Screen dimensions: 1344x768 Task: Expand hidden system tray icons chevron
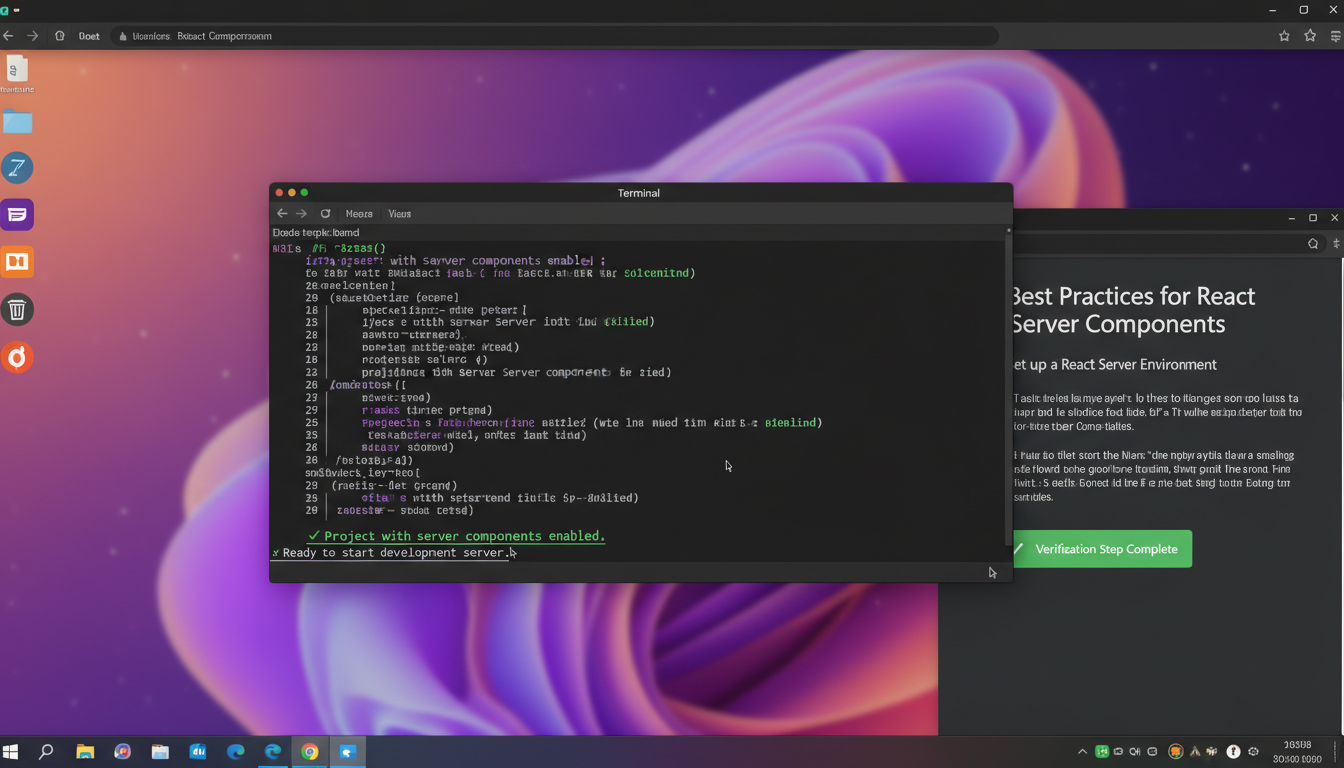(x=1082, y=752)
